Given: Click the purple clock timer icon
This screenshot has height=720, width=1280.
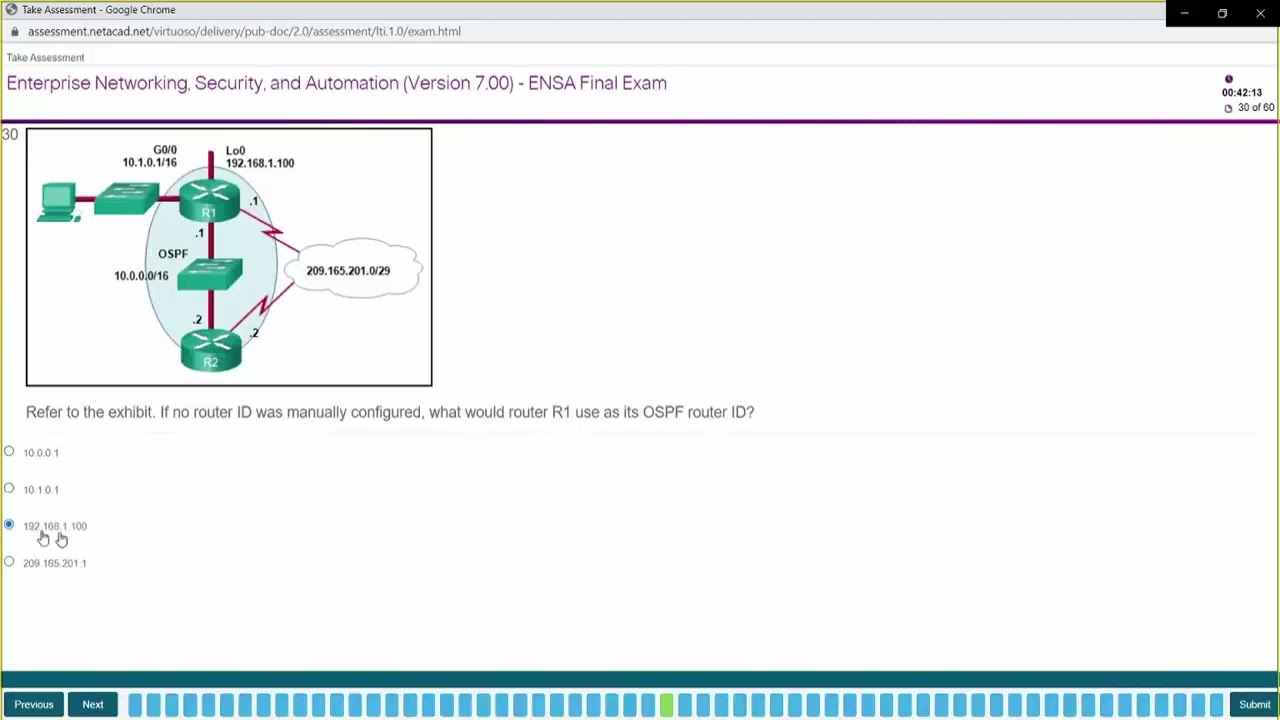Looking at the screenshot, I should pos(1229,79).
